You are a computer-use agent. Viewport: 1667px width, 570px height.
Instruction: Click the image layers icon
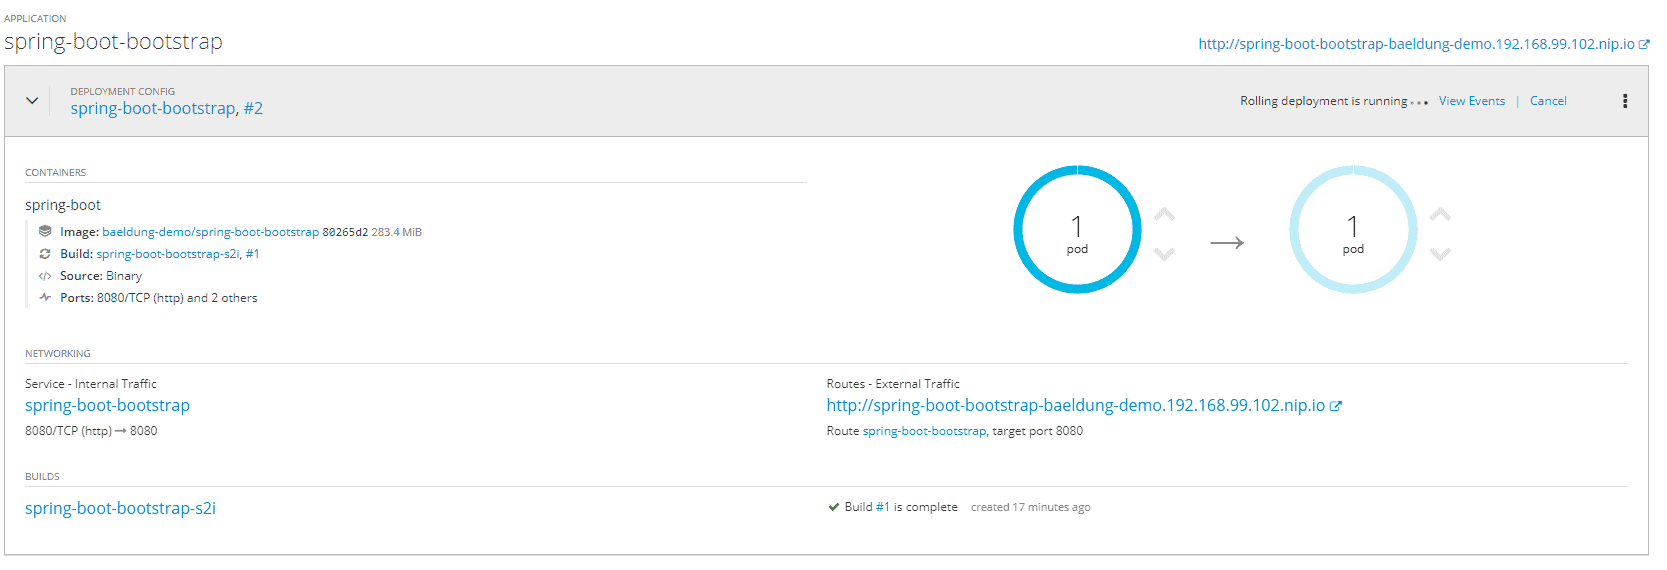pos(45,231)
